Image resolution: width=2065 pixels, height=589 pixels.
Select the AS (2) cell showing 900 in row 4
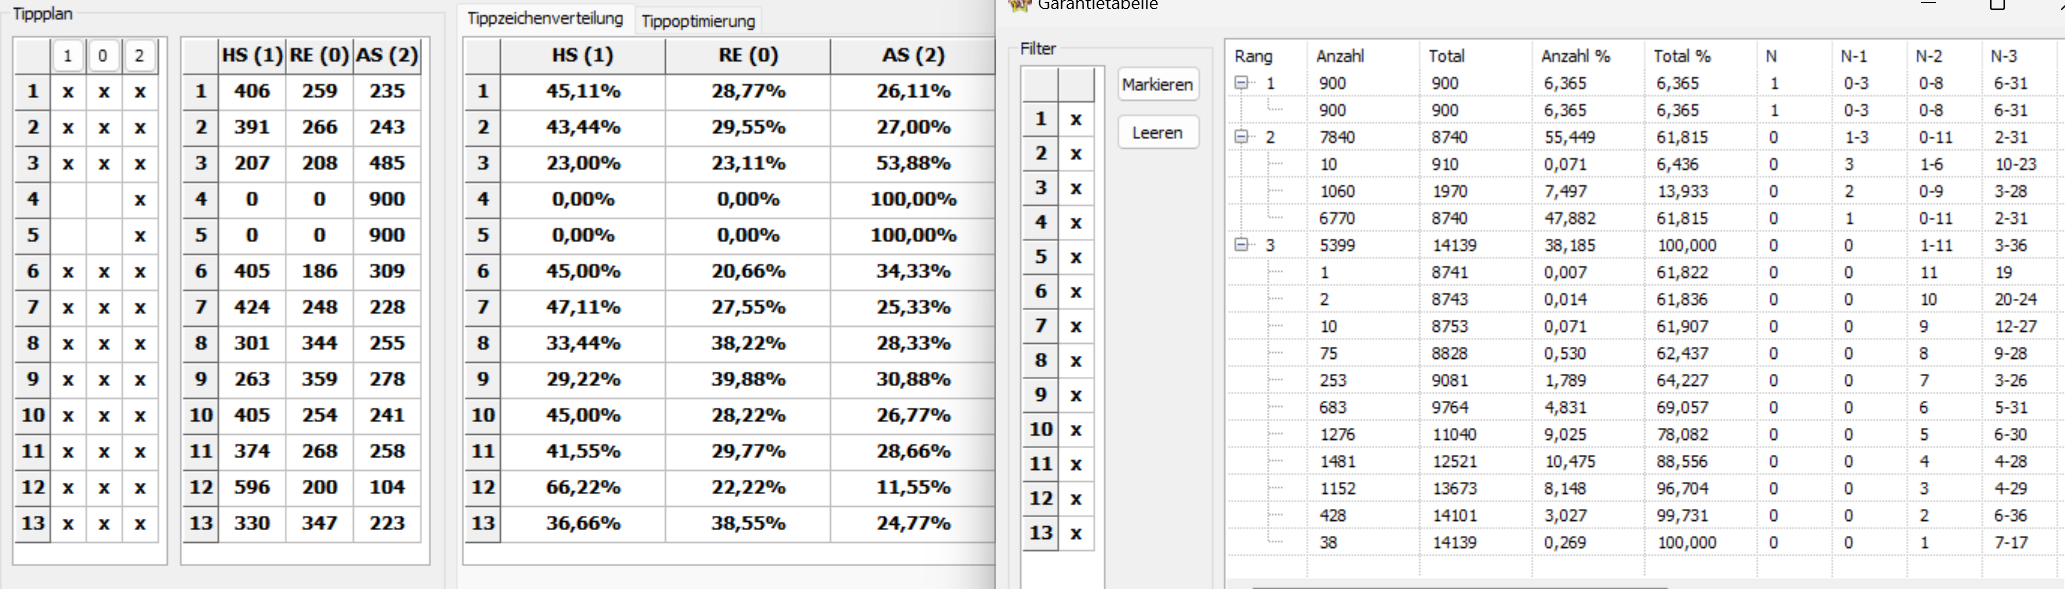(x=387, y=199)
